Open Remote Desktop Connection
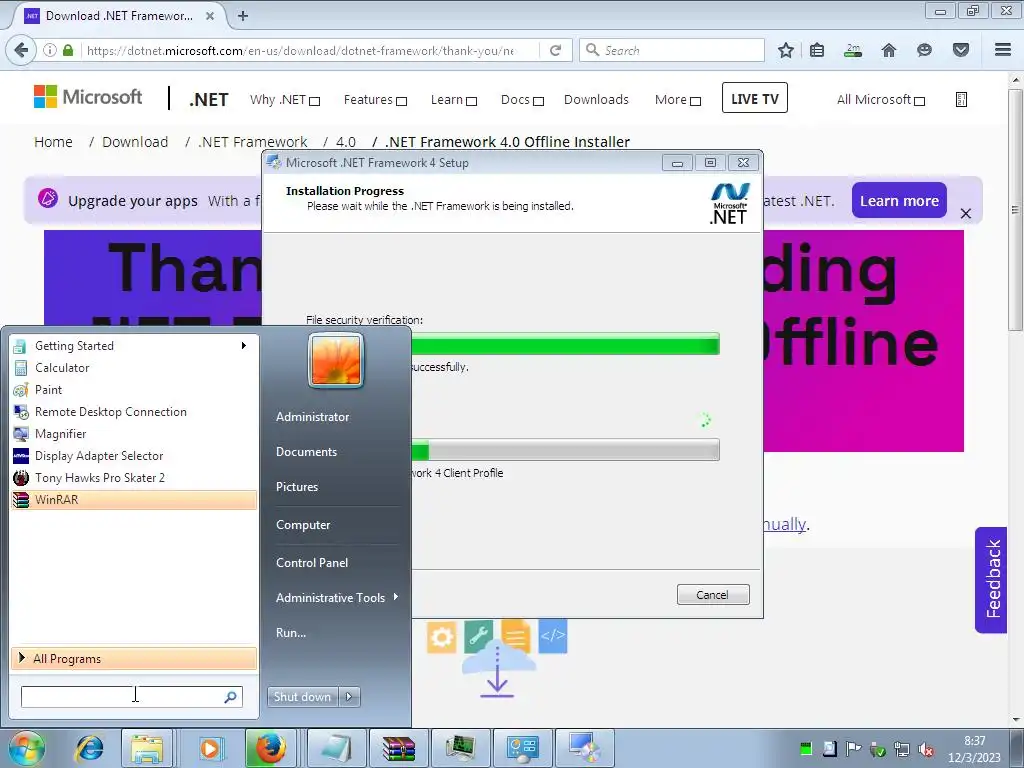 [x=134, y=412]
